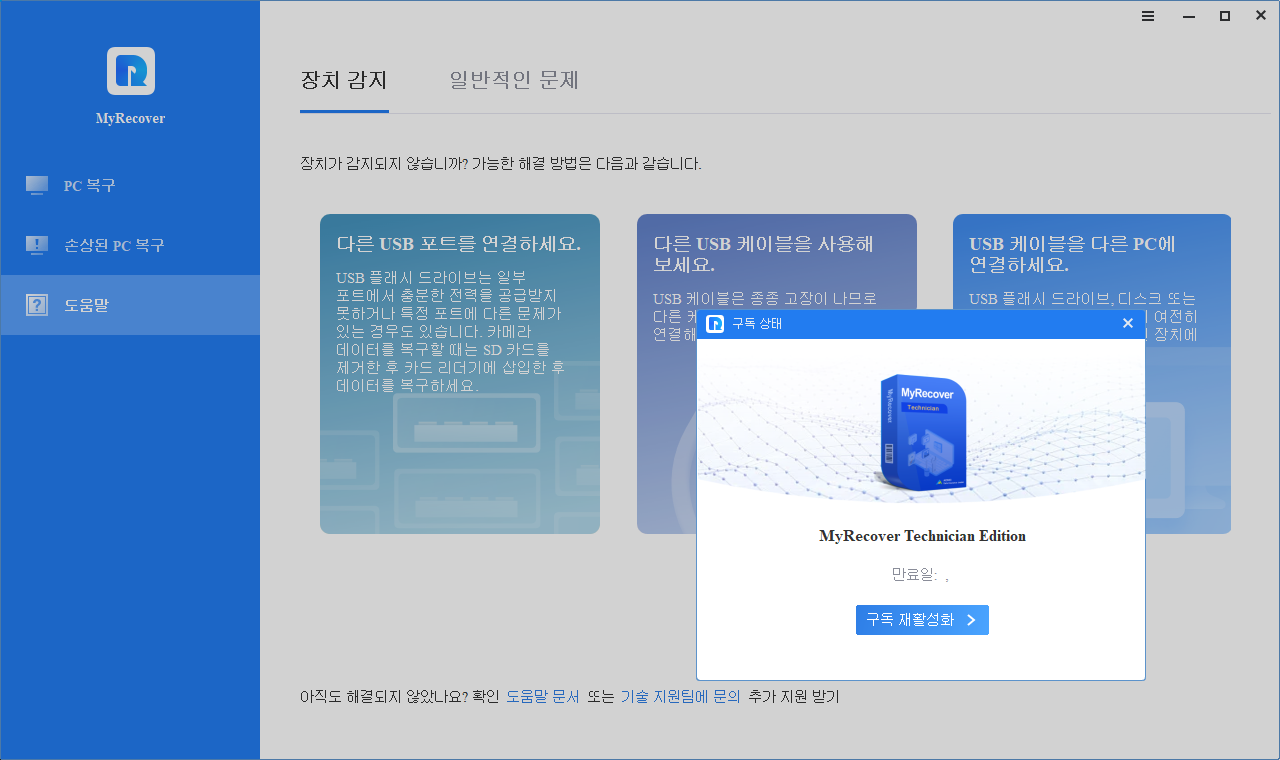Viewport: 1280px width, 760px height.
Task: Open the hamburger menu in title bar
Action: click(1148, 16)
